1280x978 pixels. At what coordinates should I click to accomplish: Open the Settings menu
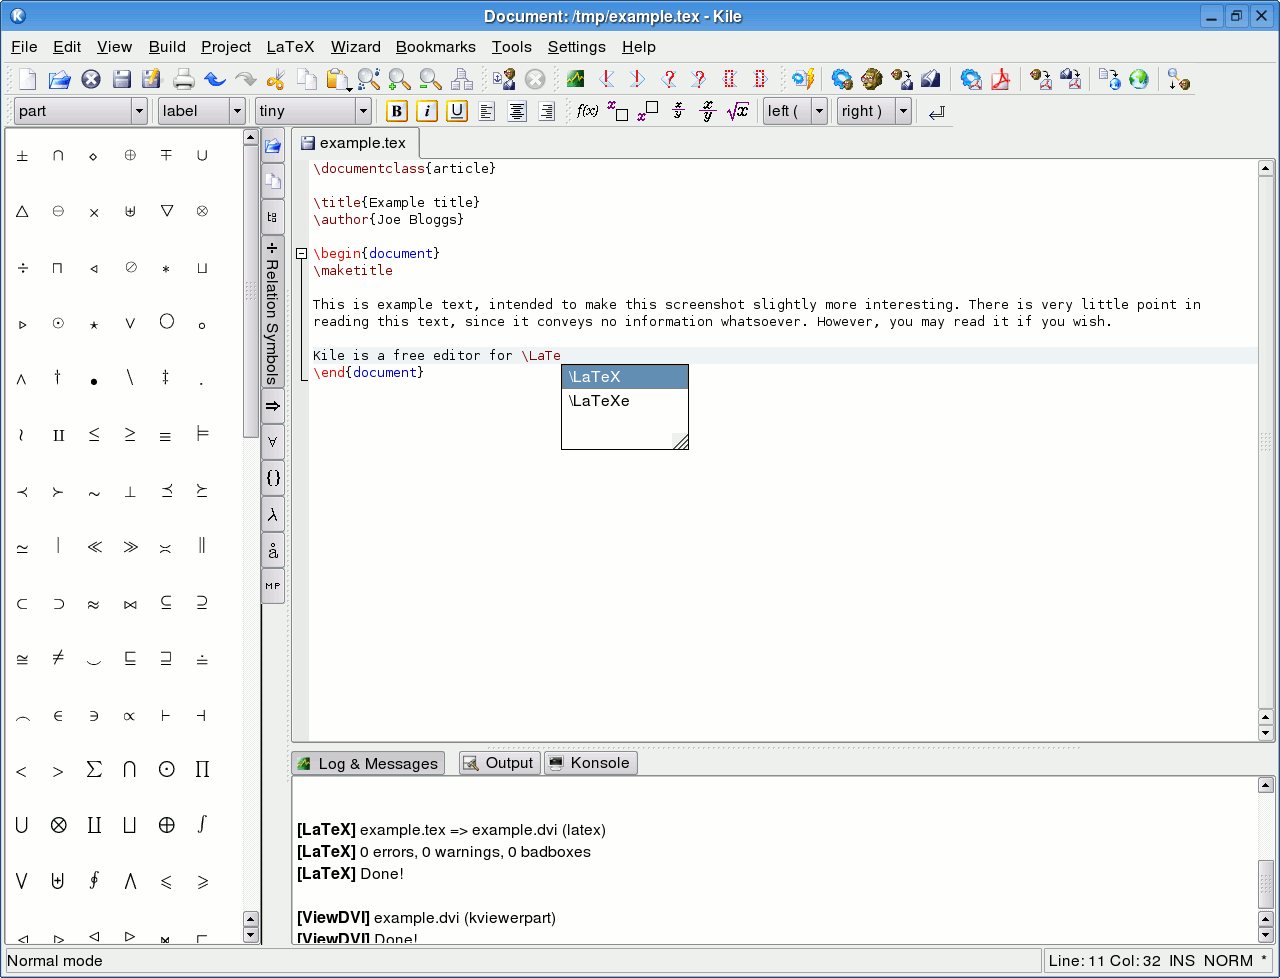pos(577,47)
